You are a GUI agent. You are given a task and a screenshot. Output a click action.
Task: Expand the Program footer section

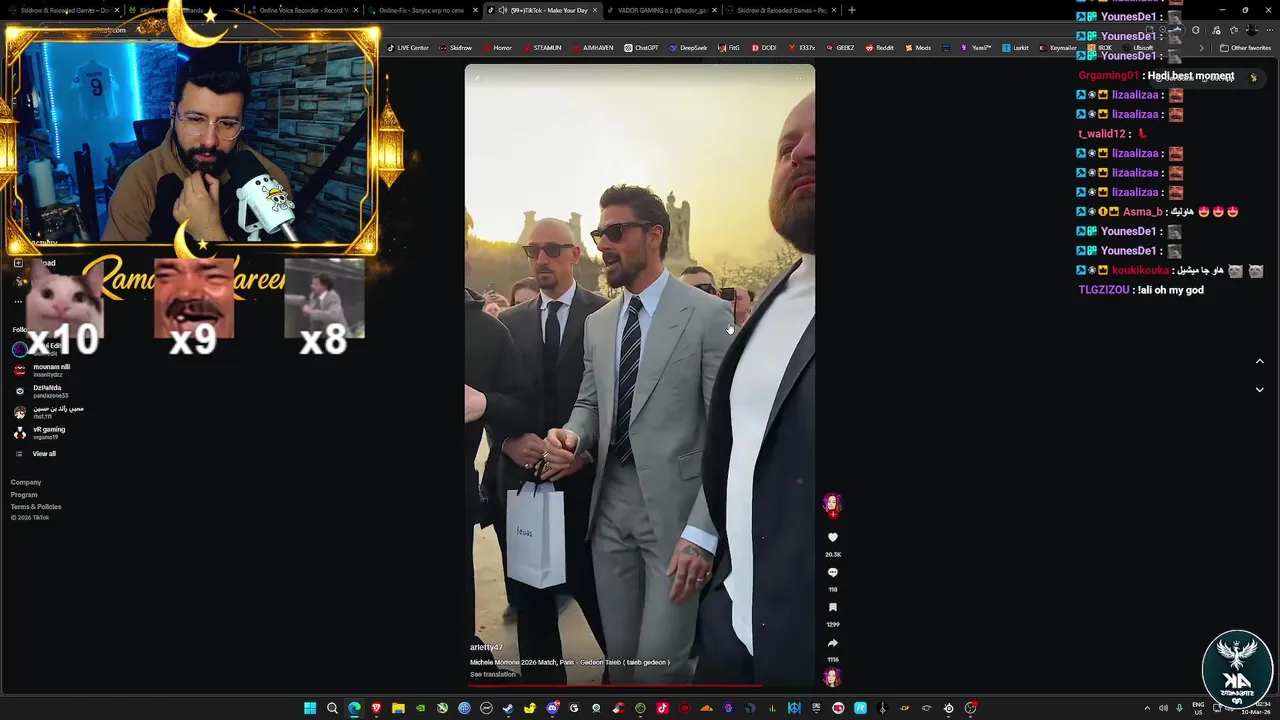pyautogui.click(x=24, y=494)
